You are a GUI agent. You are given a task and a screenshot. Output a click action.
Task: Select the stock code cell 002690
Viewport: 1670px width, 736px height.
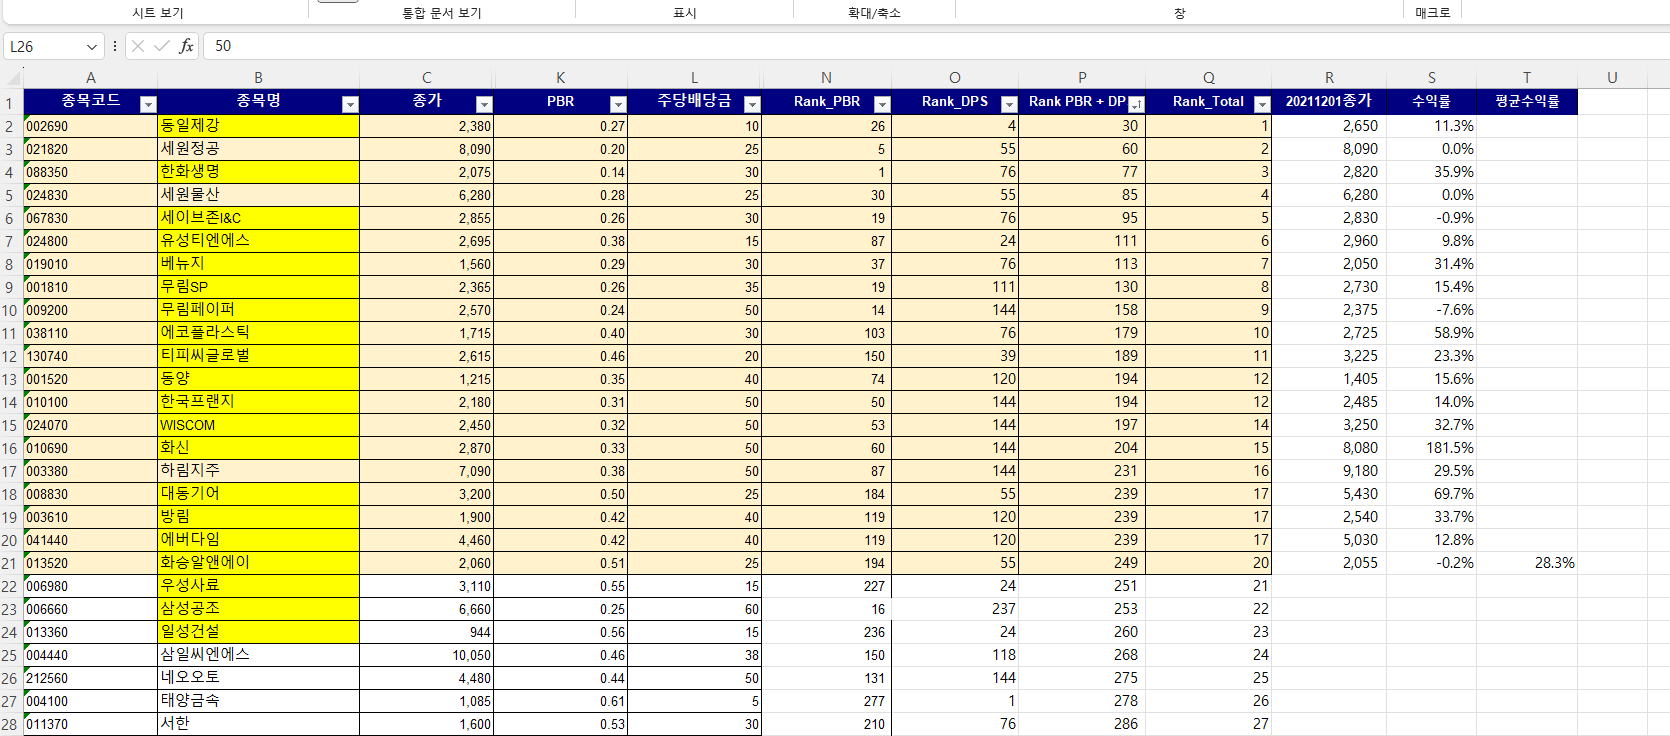click(91, 126)
